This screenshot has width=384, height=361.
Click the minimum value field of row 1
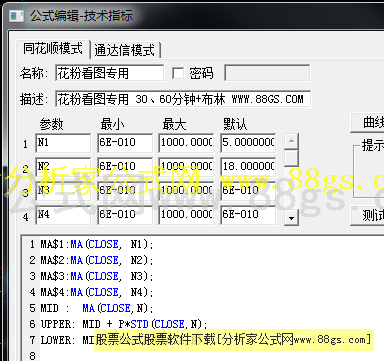coord(125,143)
